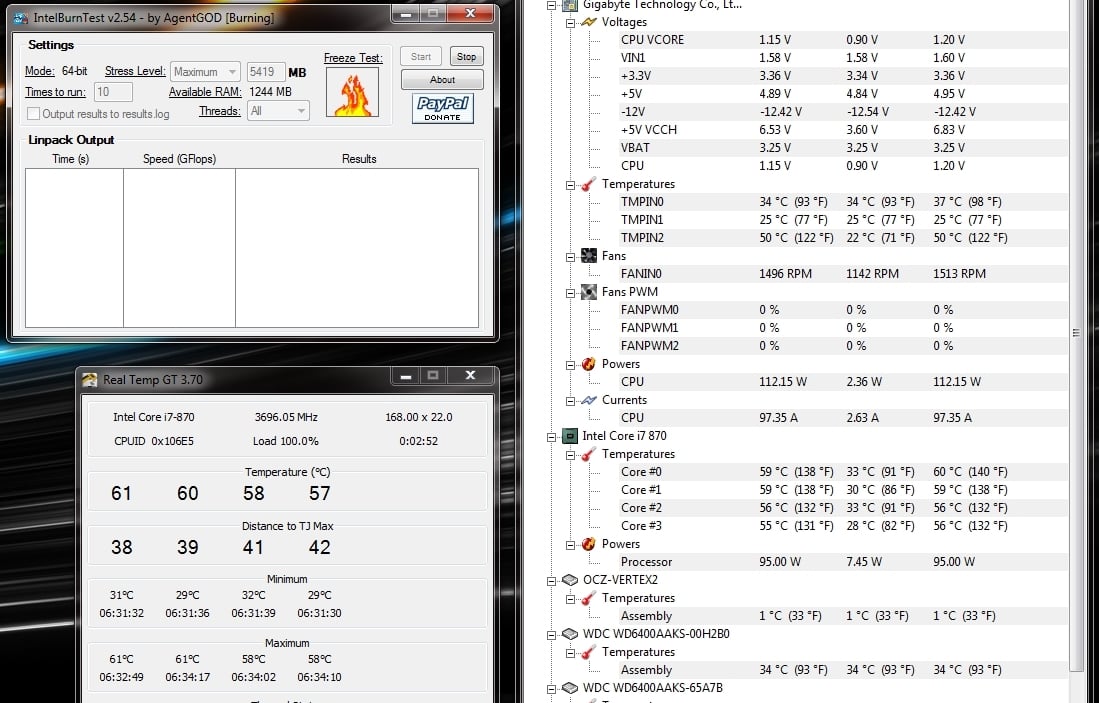The width and height of the screenshot is (1099, 703).
Task: Click the Fans PWM category icon
Action: point(589,292)
